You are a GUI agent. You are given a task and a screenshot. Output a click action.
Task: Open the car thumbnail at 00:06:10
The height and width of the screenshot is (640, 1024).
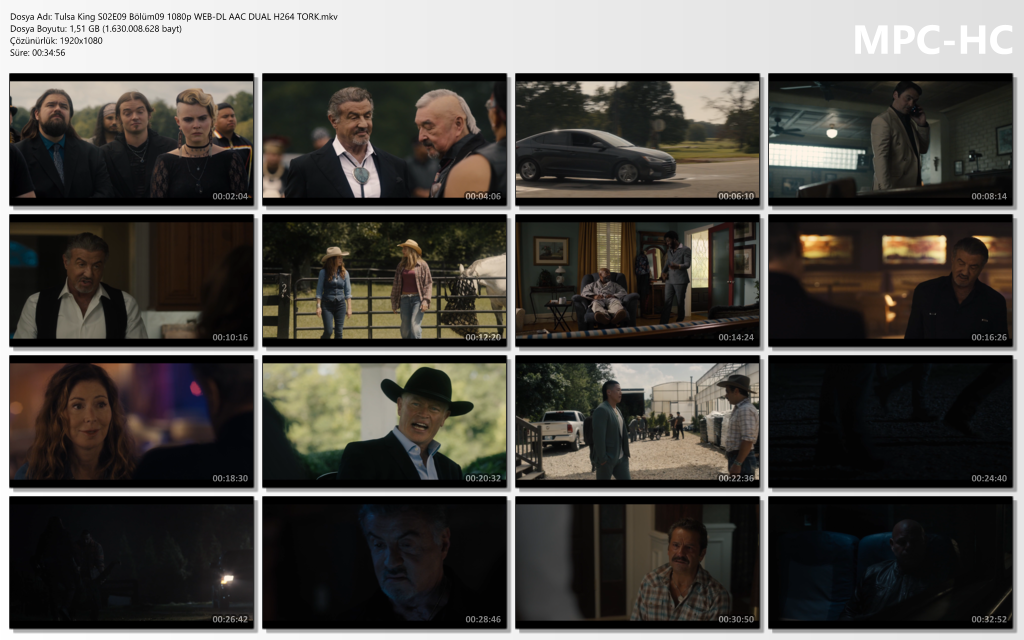[x=637, y=139]
